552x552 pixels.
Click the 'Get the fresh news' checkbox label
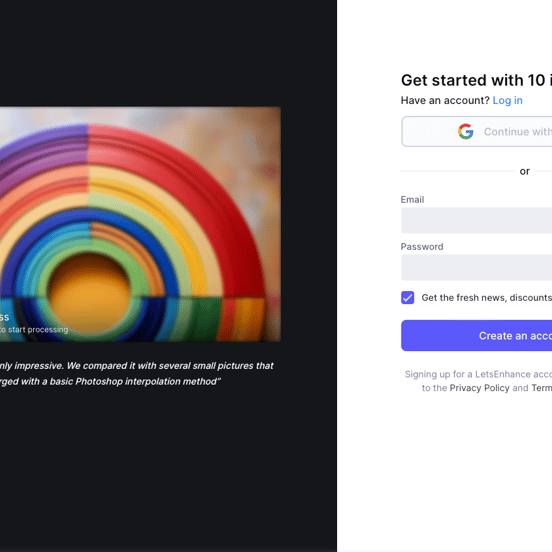click(487, 298)
